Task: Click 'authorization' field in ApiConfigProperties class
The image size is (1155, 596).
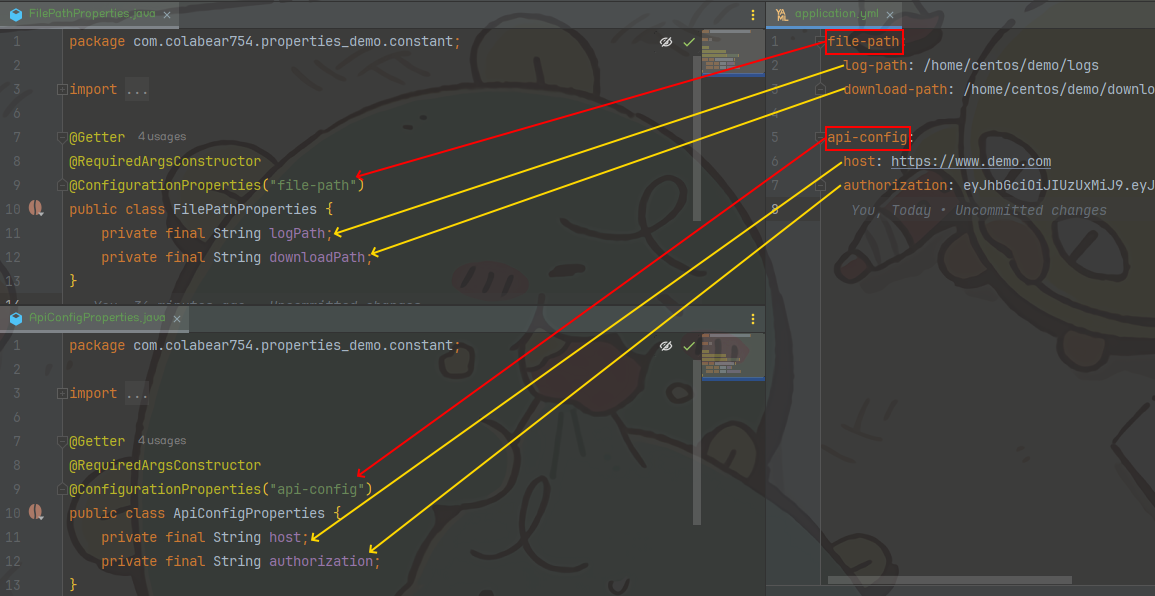Action: (x=321, y=562)
